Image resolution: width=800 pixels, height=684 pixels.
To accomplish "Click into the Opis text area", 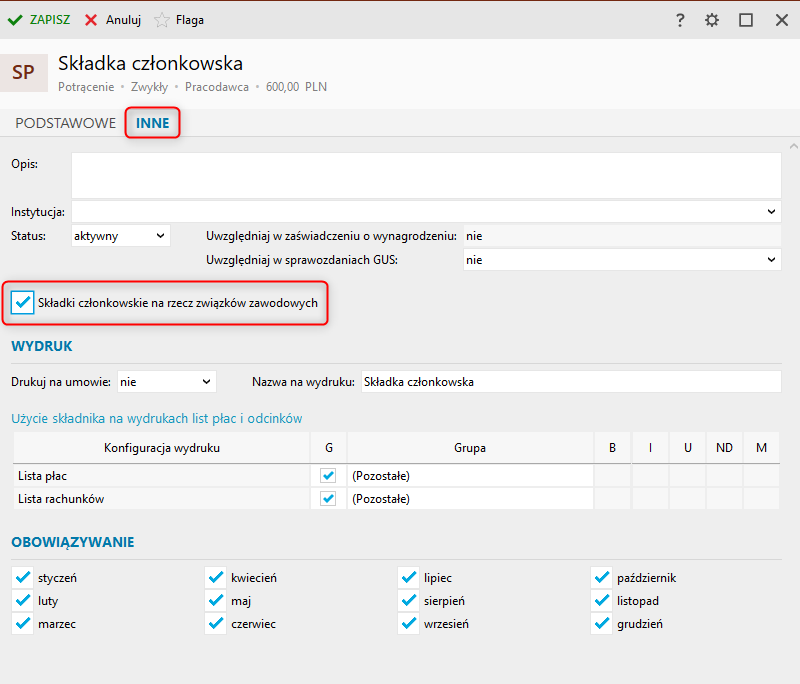I will coord(426,175).
